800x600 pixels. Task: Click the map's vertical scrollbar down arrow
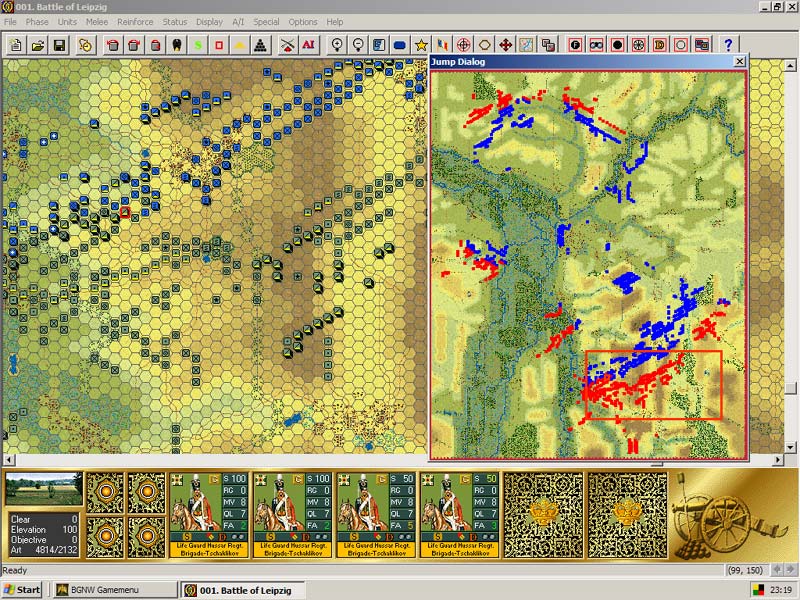click(x=790, y=447)
